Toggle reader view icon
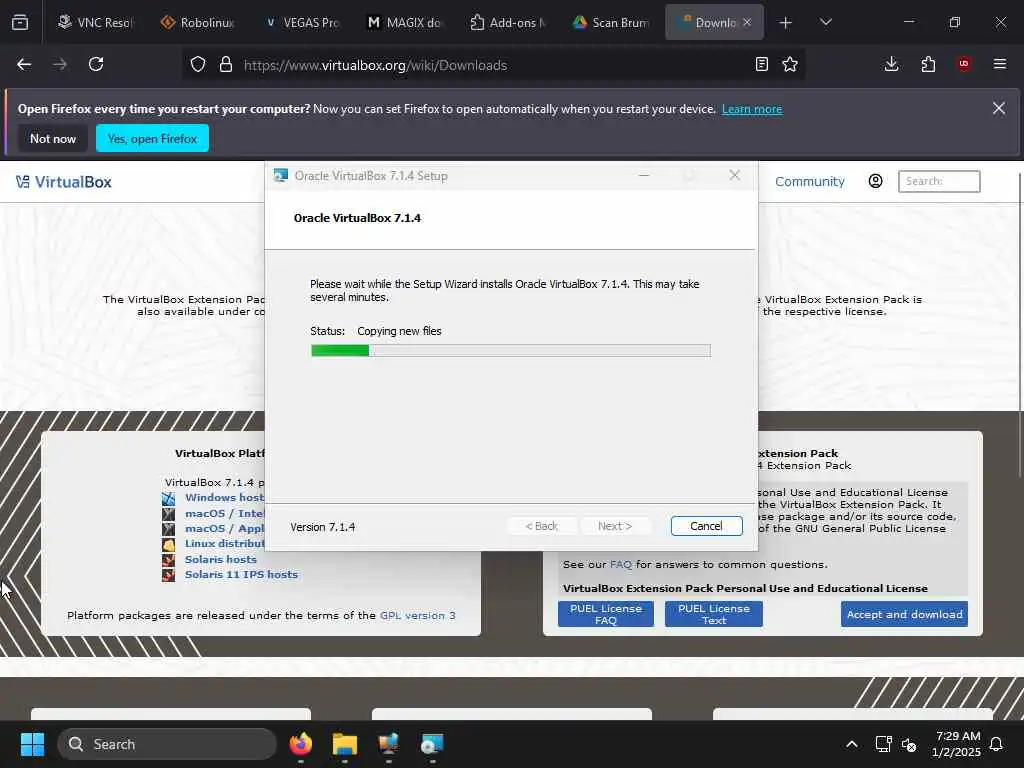This screenshot has height=768, width=1024. 761,65
